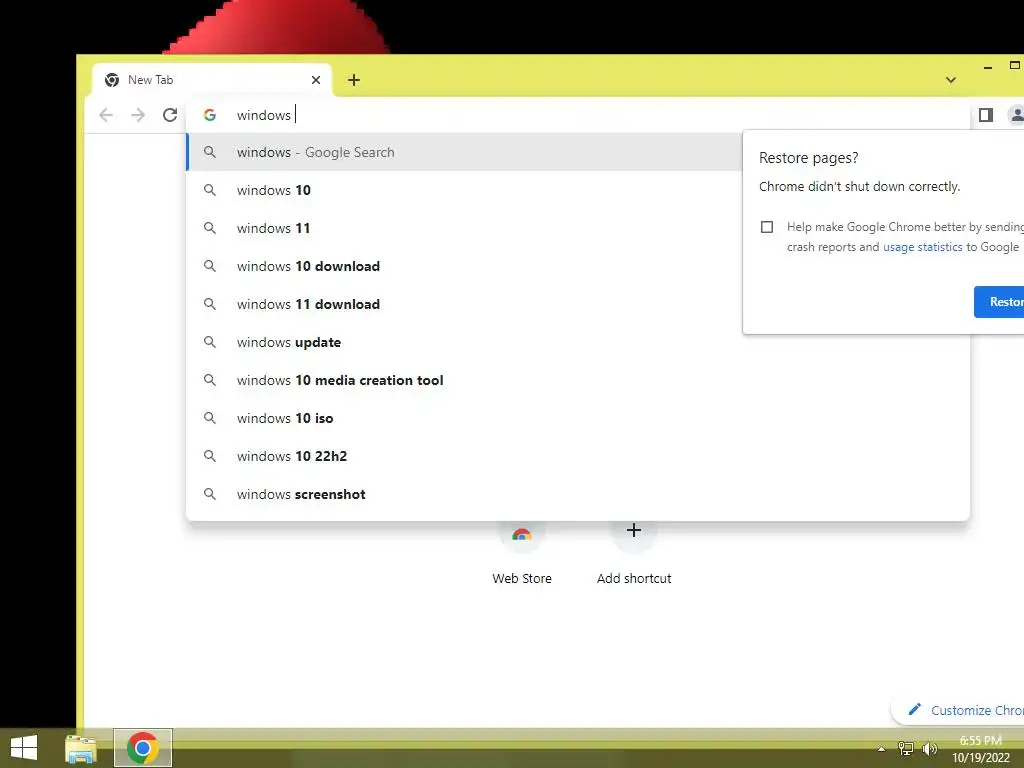Click search icon beside 'windows 10'

[x=210, y=190]
